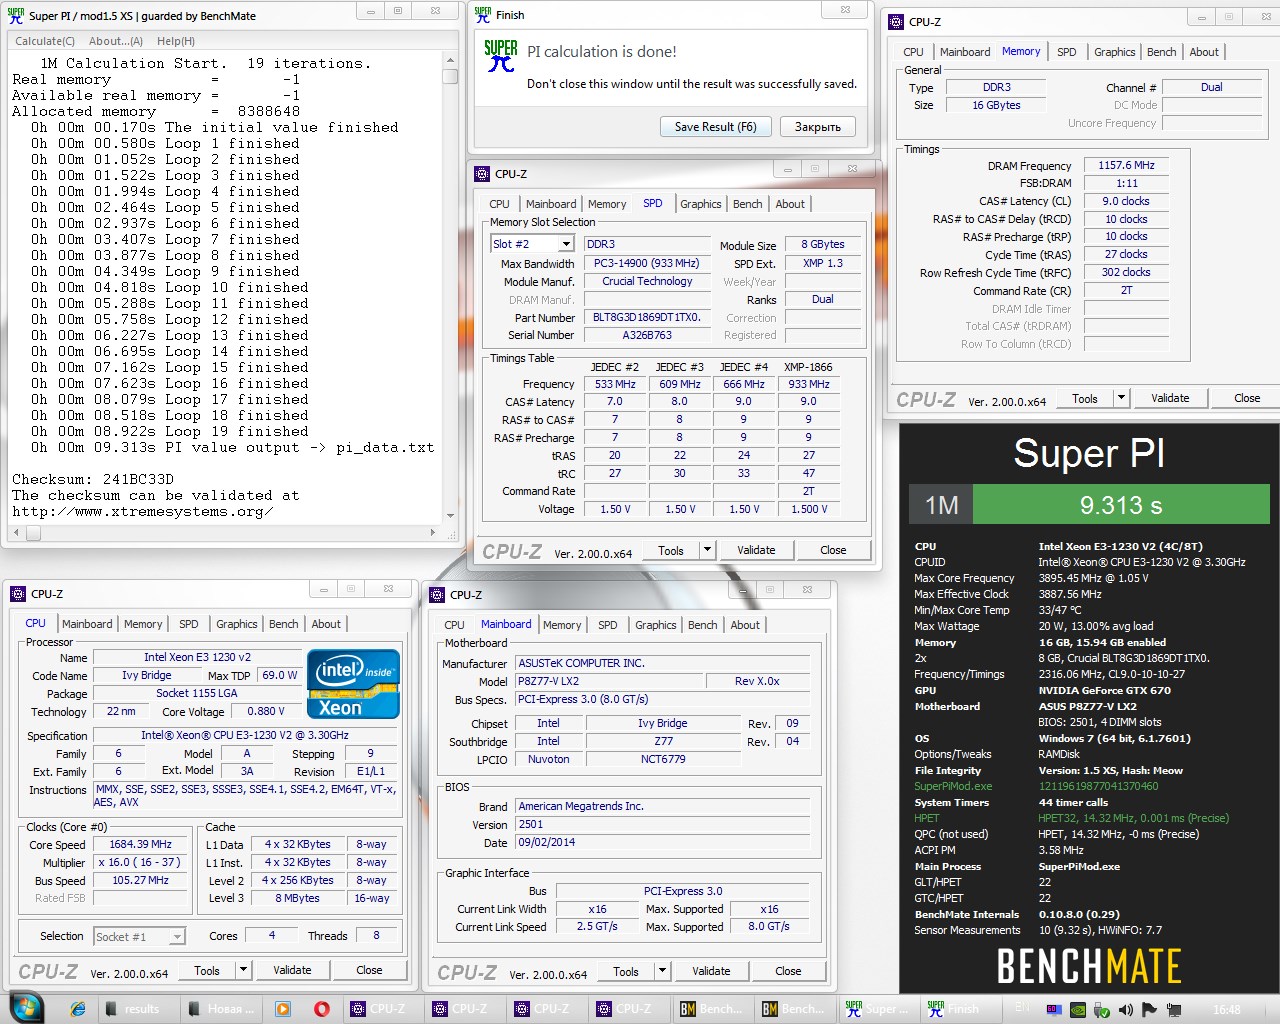Click Validate in CPU-Z Memory window
The image size is (1280, 1024).
click(1170, 398)
